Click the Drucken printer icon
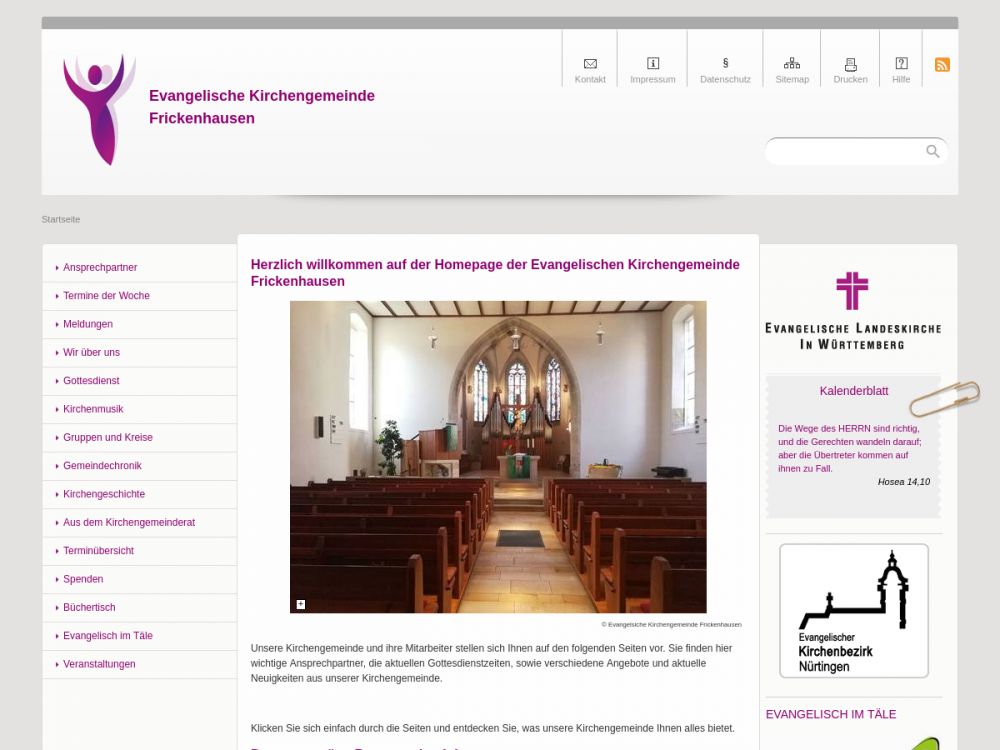The image size is (1000, 750). click(850, 64)
